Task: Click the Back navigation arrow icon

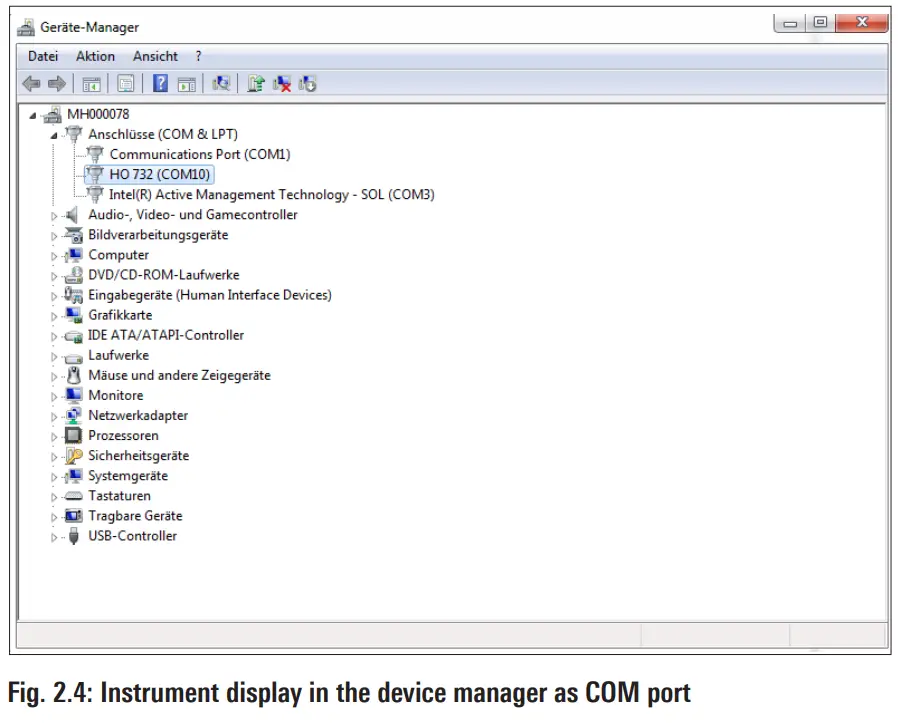Action: coord(30,83)
